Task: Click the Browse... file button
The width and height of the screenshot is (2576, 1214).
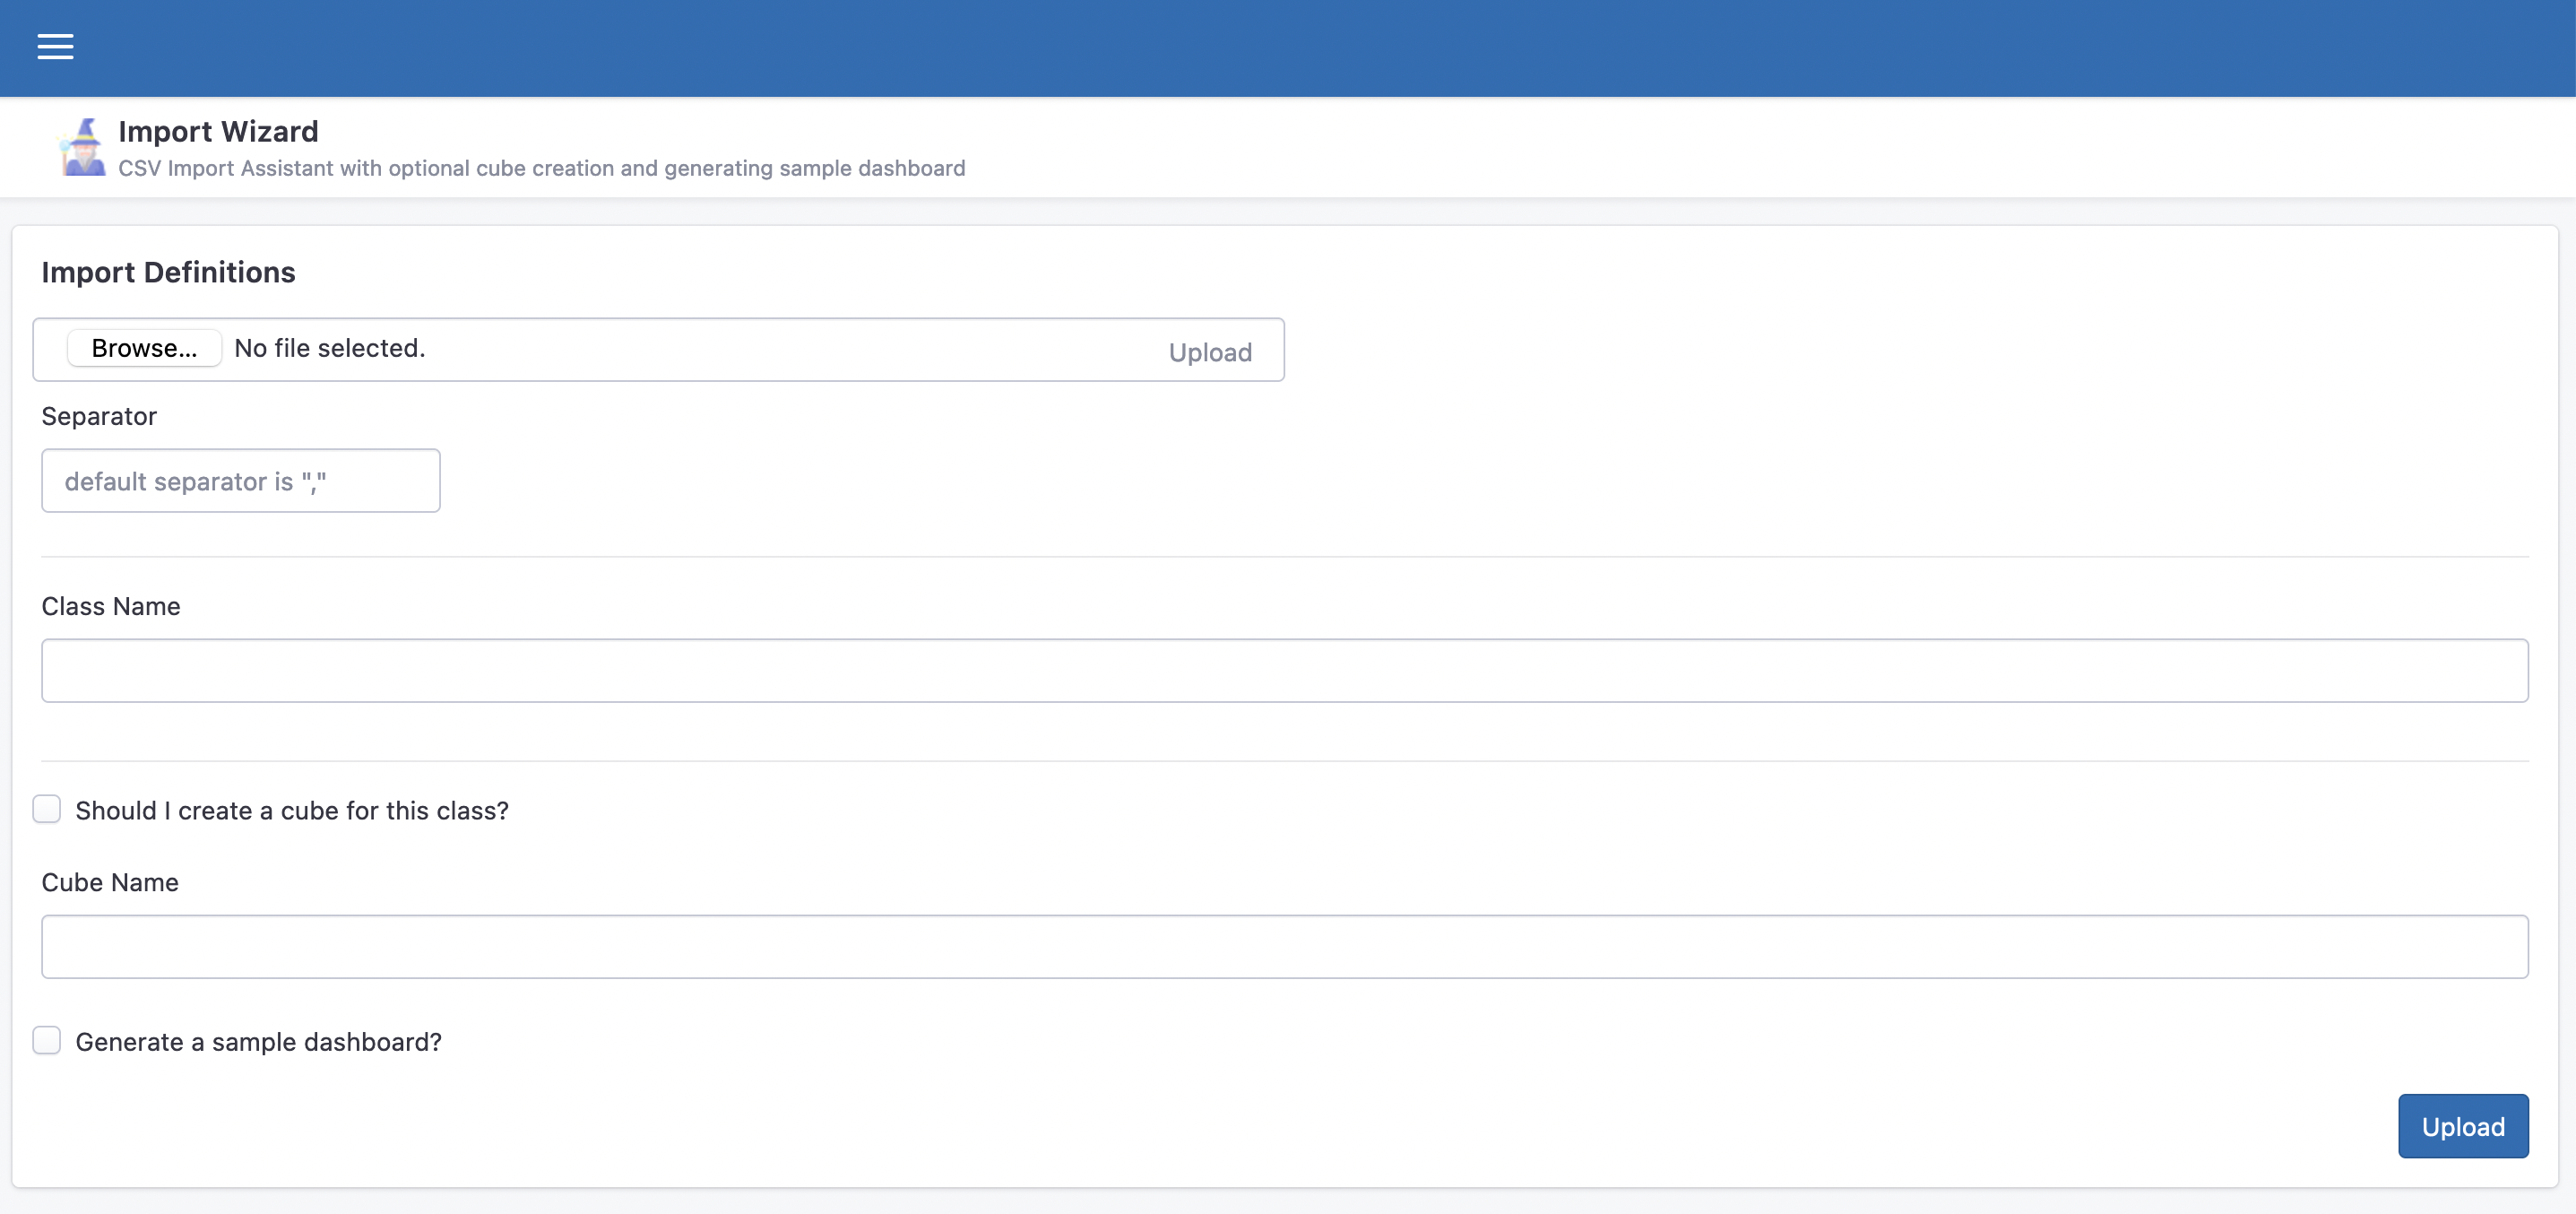Action: [144, 348]
